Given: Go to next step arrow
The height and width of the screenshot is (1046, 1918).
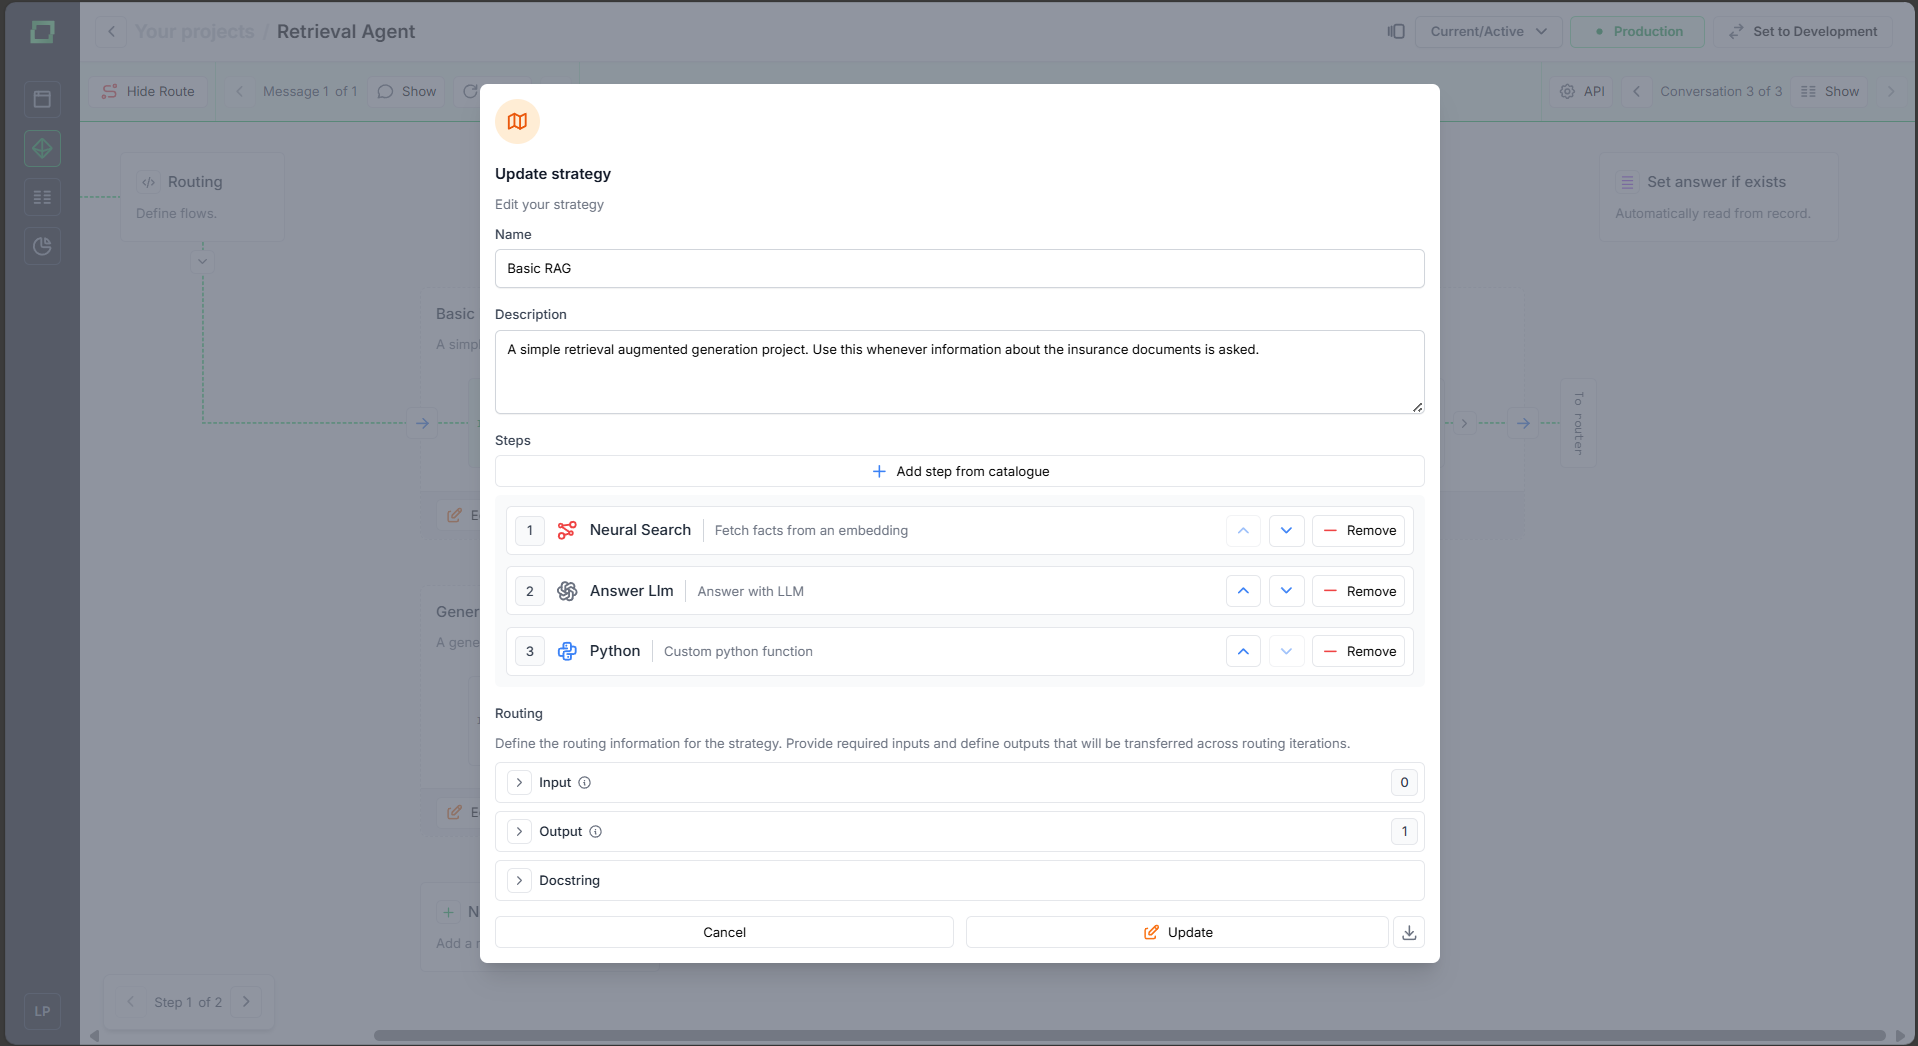Looking at the screenshot, I should (x=246, y=1001).
